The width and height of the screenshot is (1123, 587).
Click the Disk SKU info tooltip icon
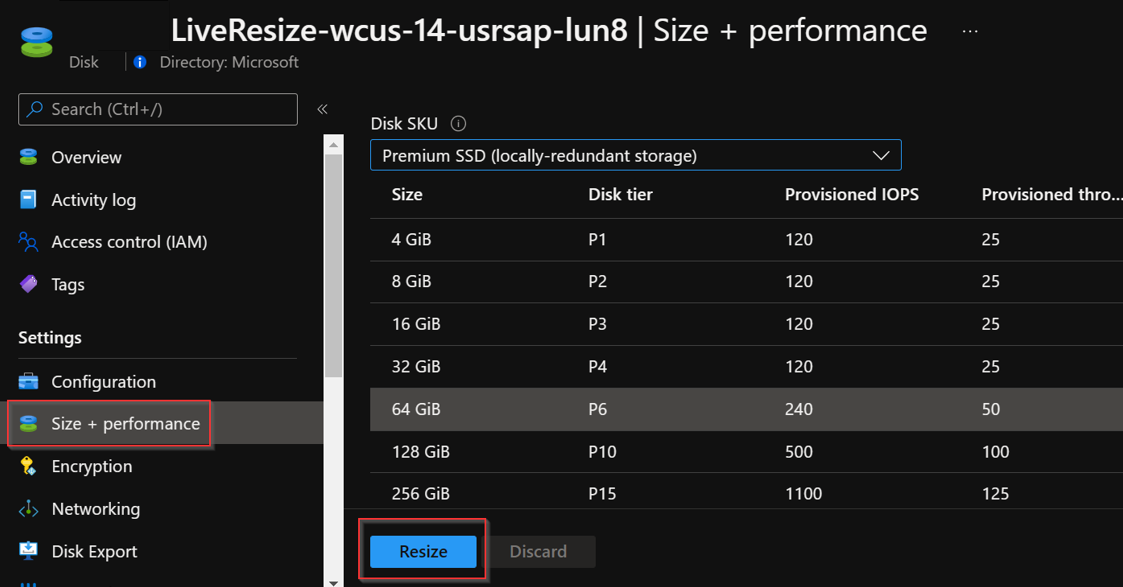coord(457,123)
